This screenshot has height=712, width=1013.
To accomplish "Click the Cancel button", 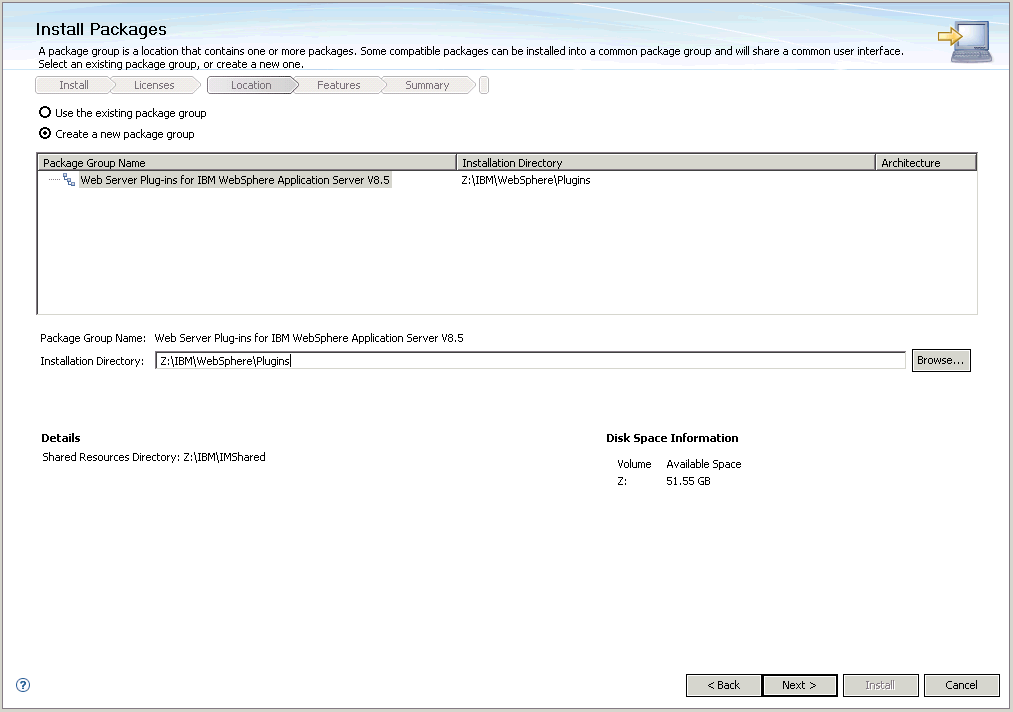I will click(961, 685).
